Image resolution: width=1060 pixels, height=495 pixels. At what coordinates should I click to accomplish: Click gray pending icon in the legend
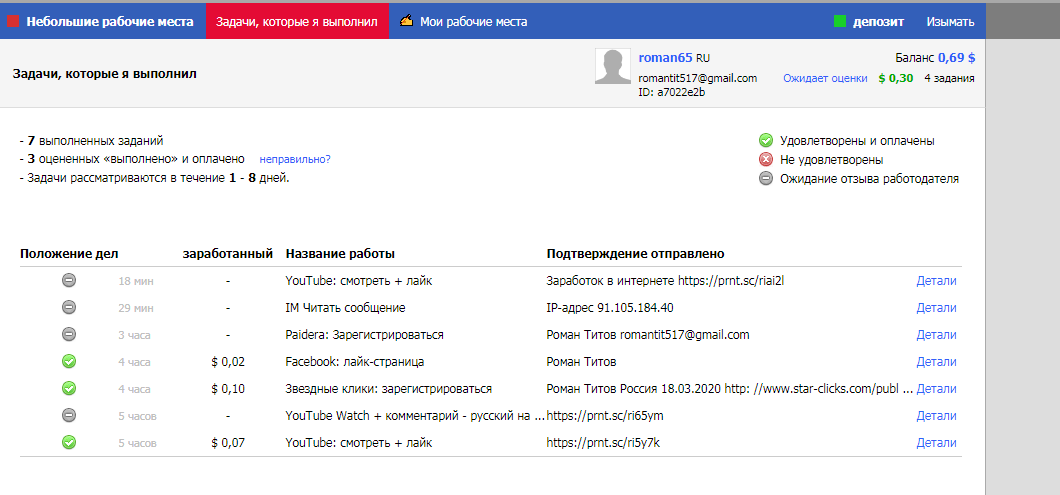[765, 179]
